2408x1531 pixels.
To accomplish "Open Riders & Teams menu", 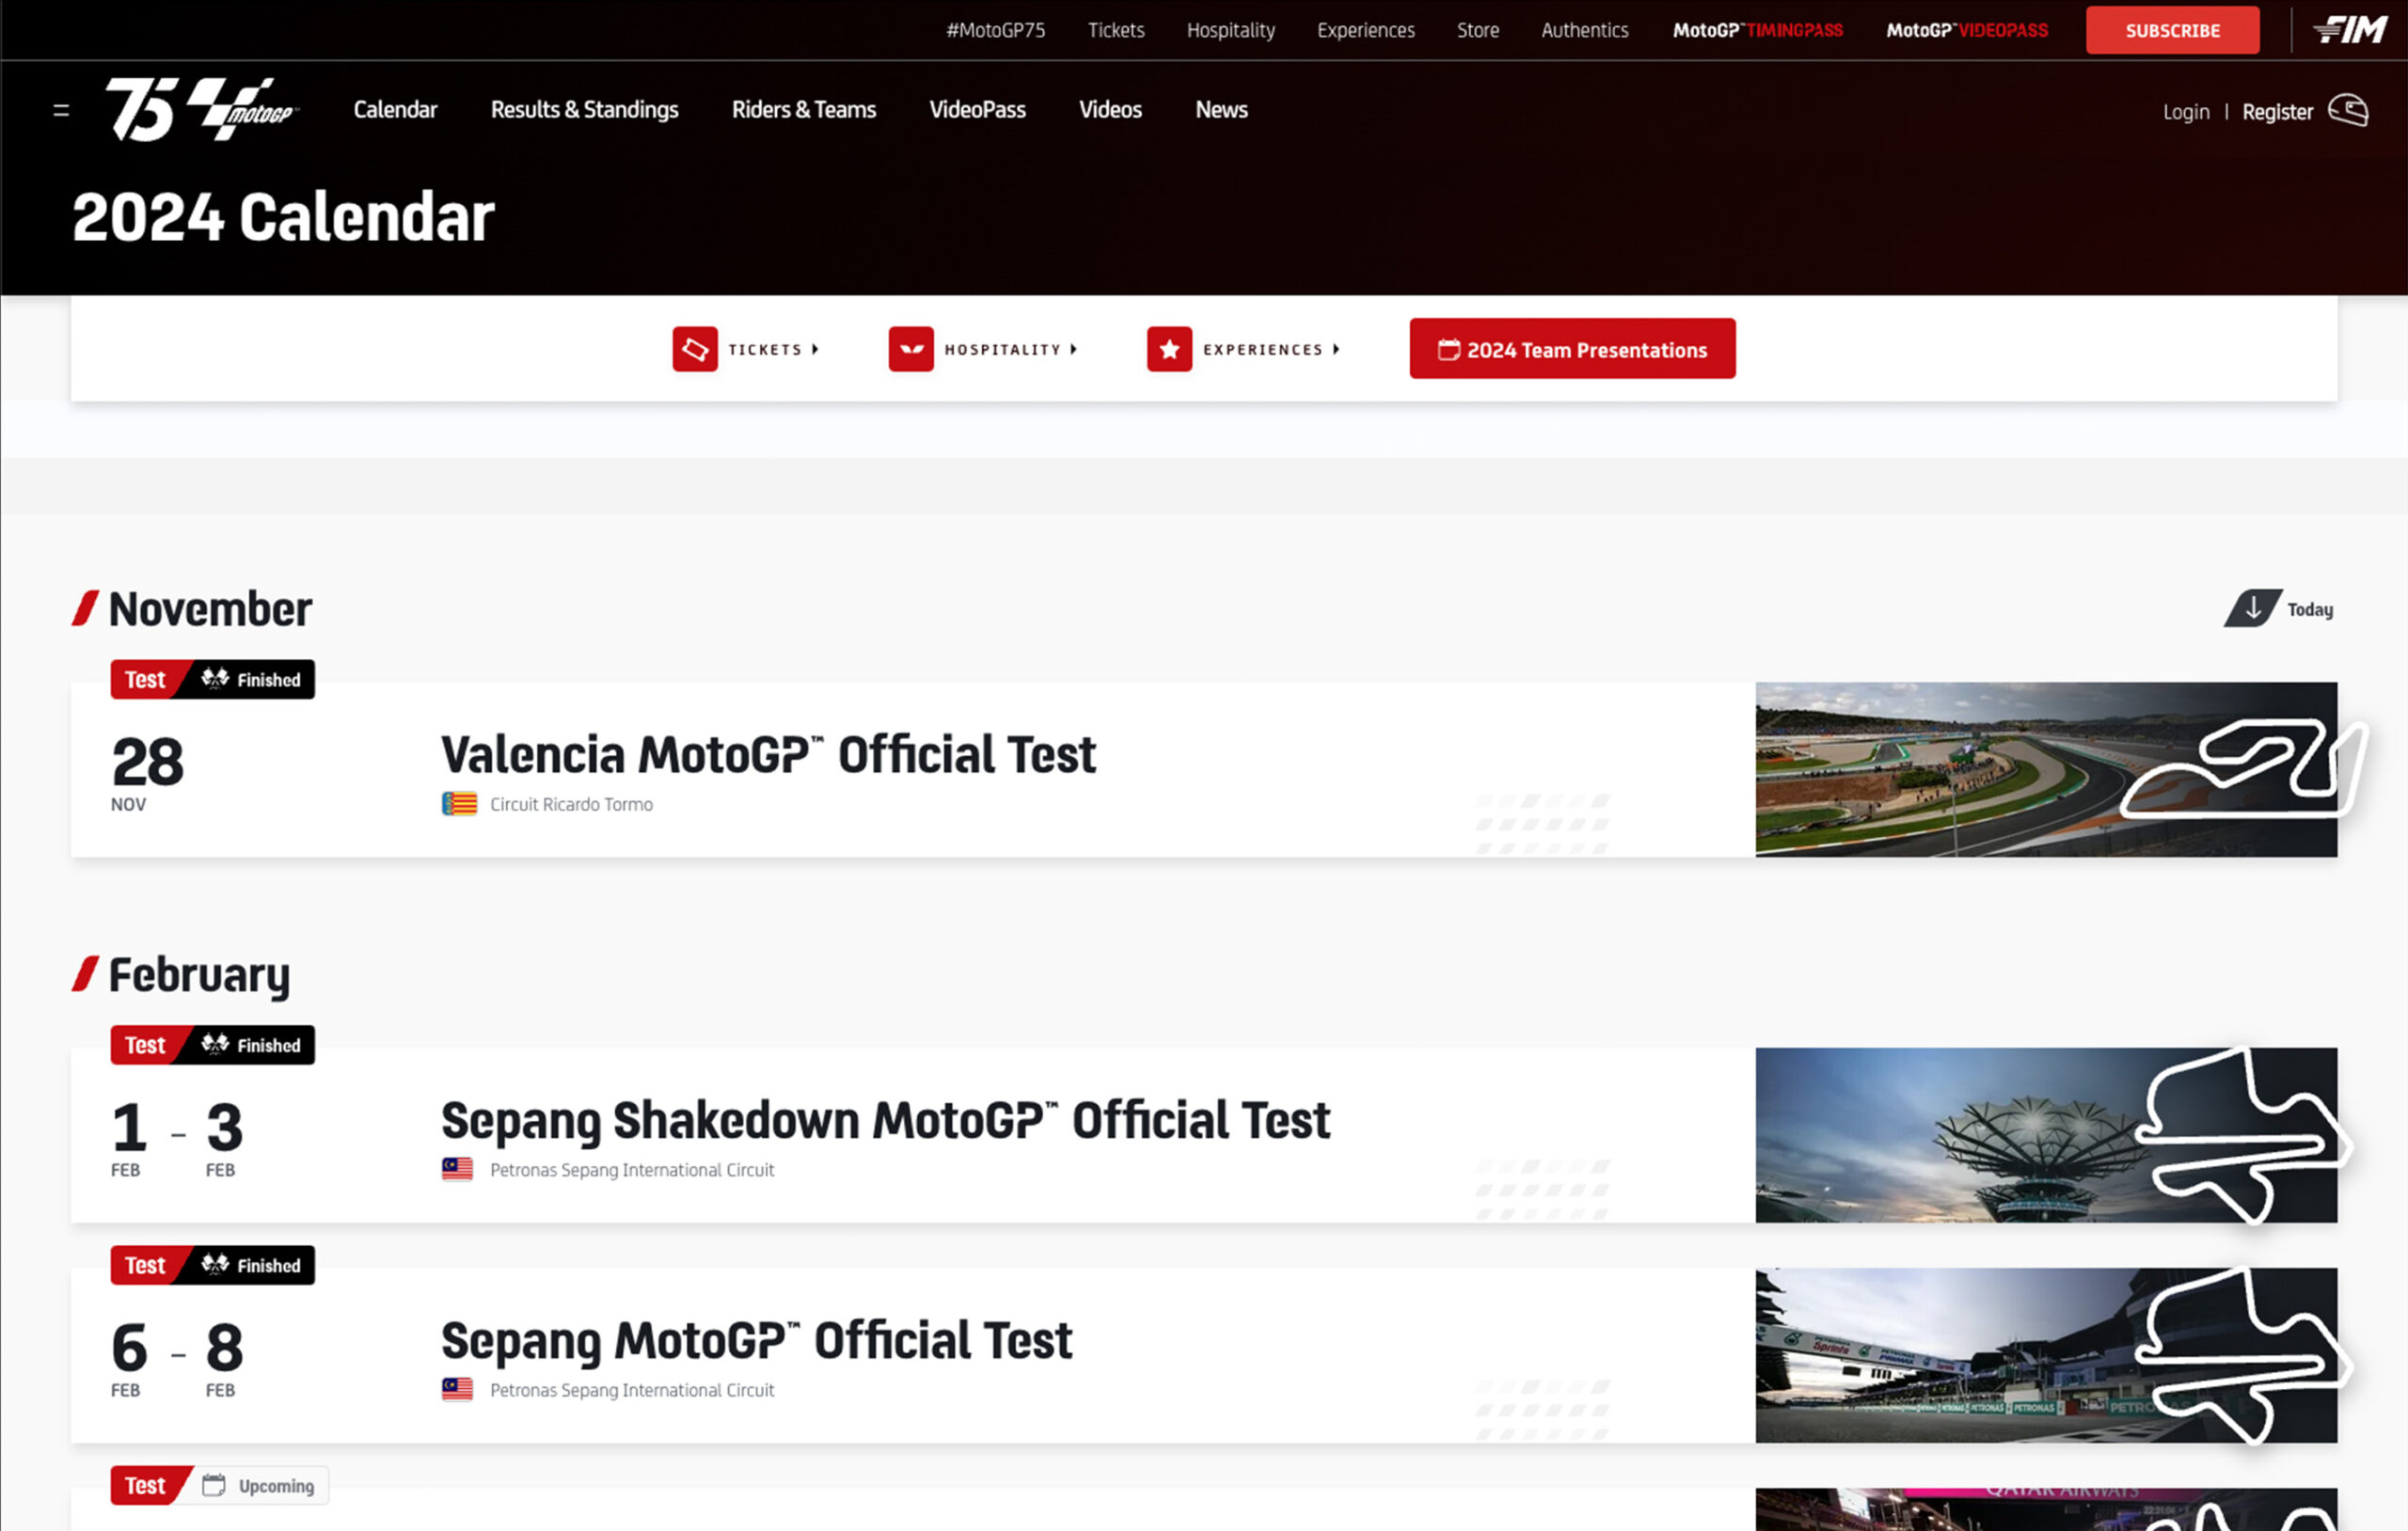I will point(804,110).
